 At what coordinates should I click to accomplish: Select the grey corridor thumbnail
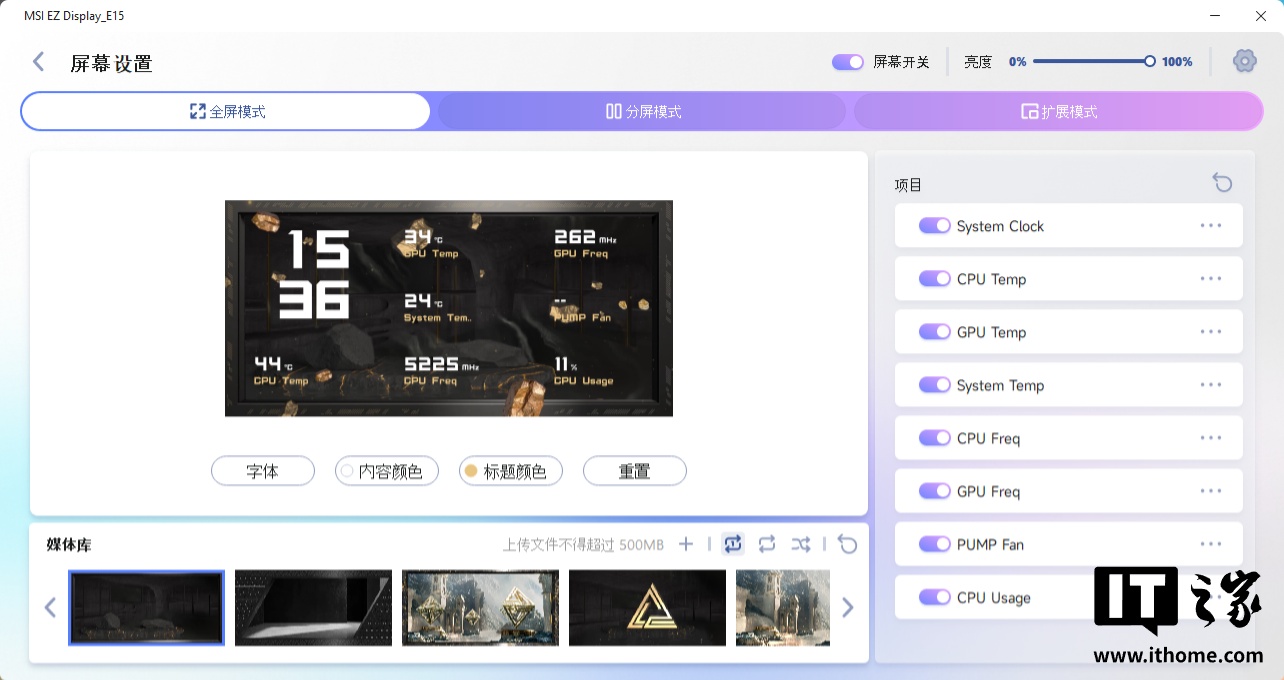(313, 607)
